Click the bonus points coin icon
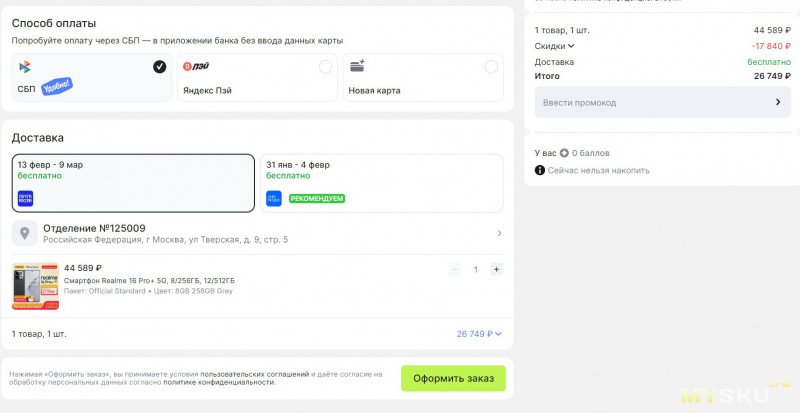The image size is (800, 413). tap(564, 153)
